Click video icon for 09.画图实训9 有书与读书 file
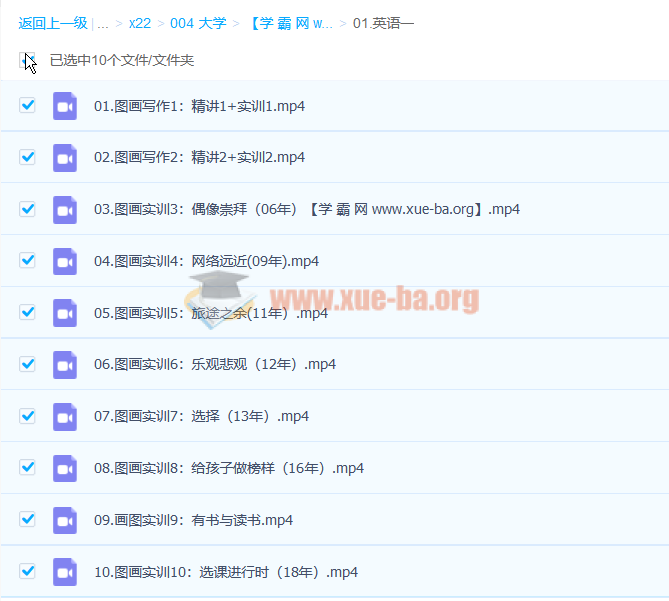 pos(65,520)
